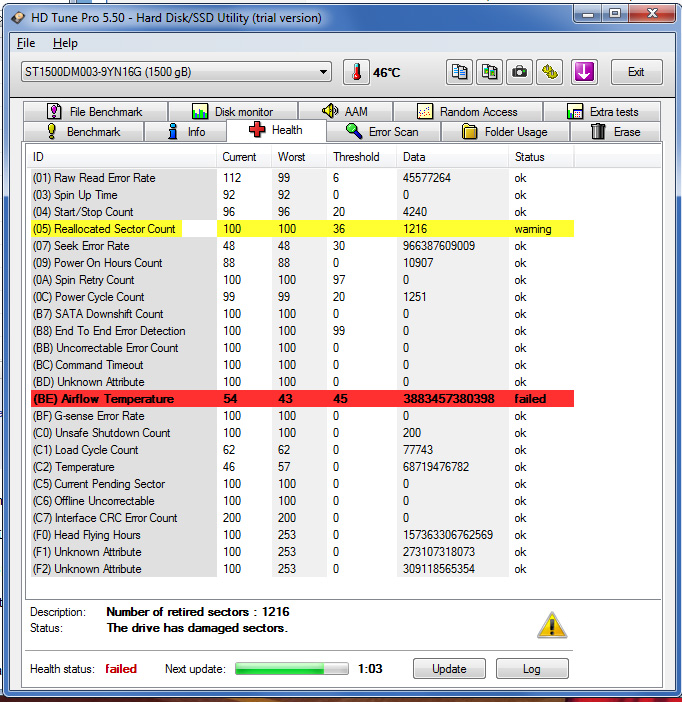
Task: Select the Uncorrectable Error Count row
Action: [x=302, y=348]
